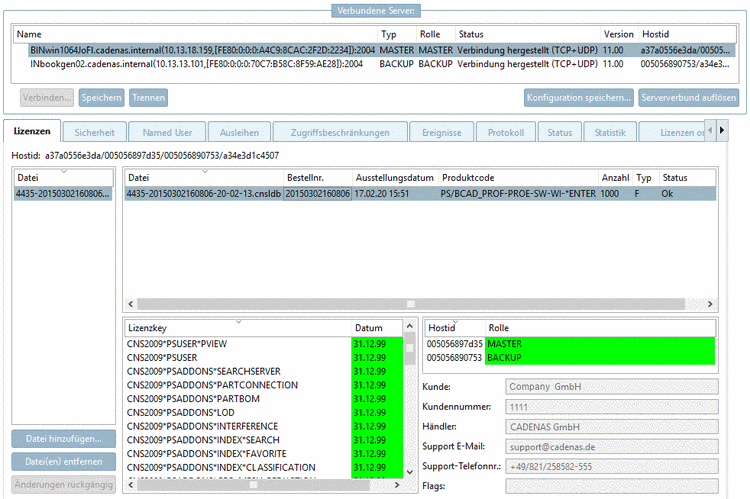Screen dimensions: 750x499
Task: Click the Lizenzkey list vertical scrollbar thumb
Action: click(410, 348)
